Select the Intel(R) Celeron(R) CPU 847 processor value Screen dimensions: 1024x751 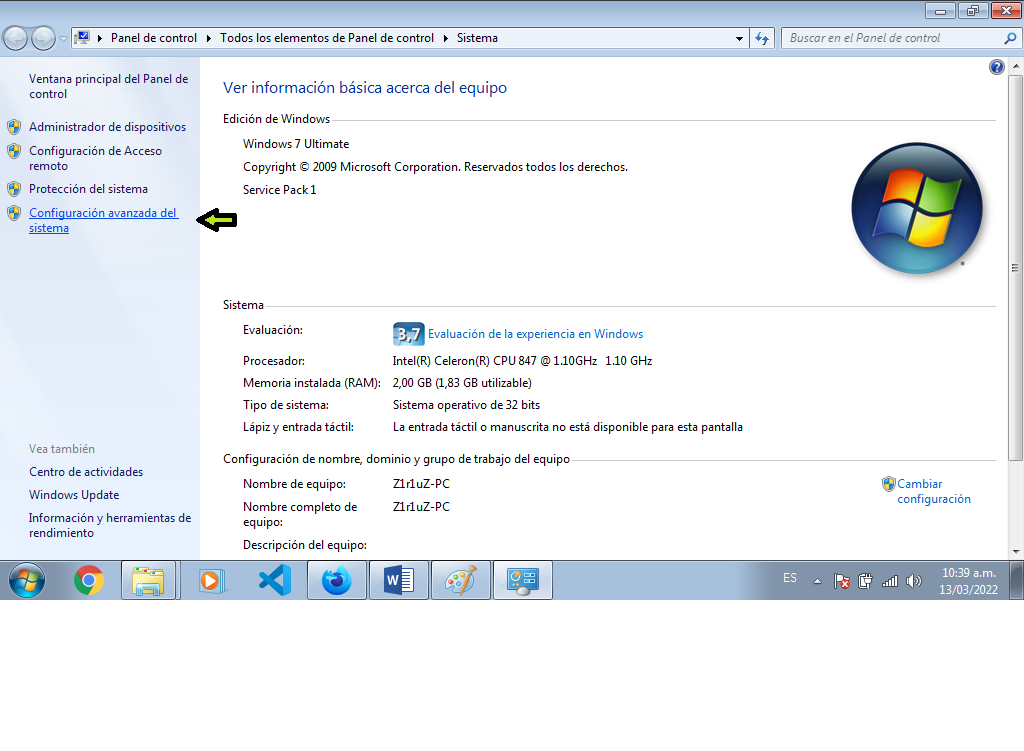click(x=522, y=360)
